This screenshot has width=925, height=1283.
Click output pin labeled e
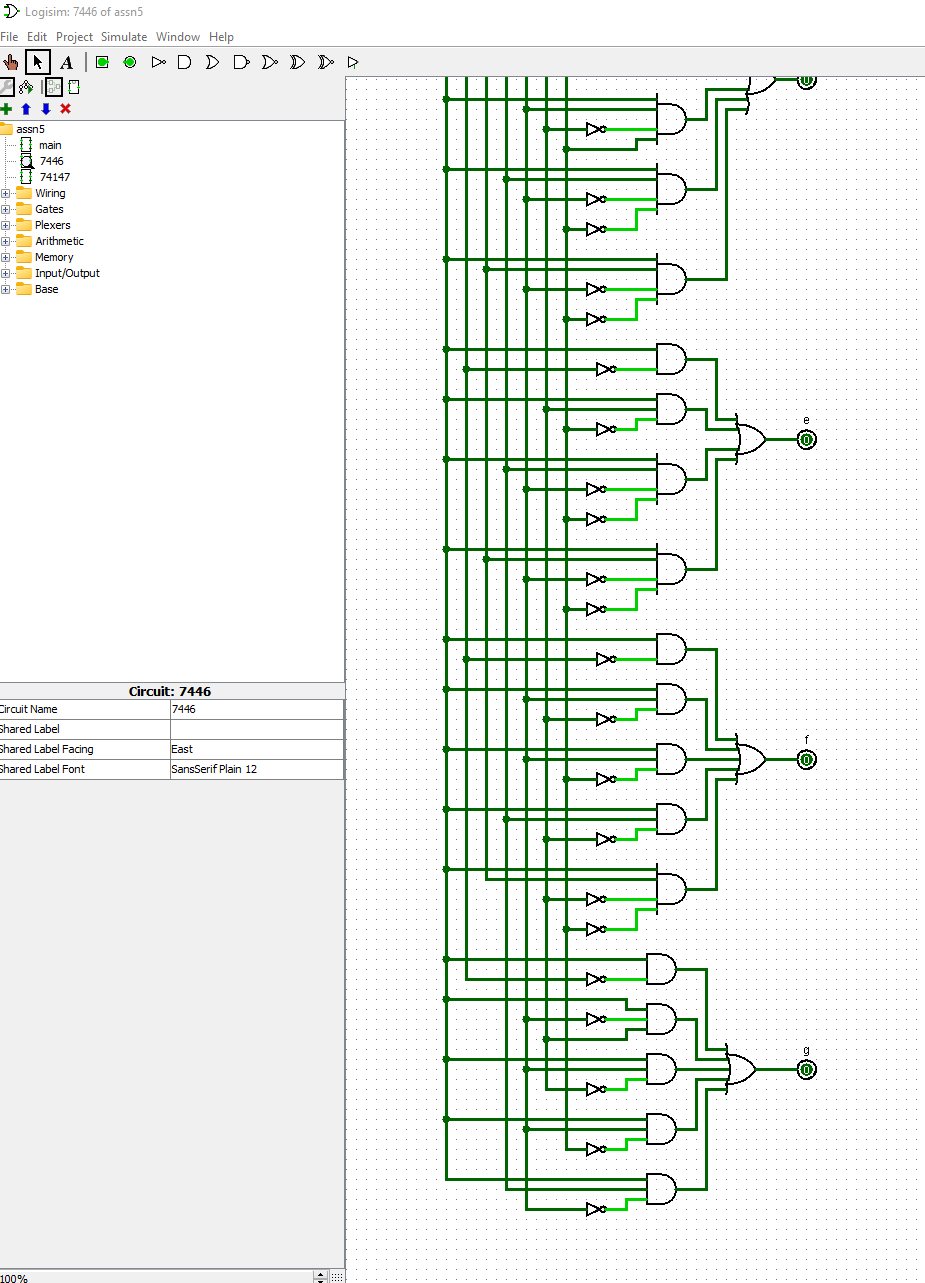pyautogui.click(x=806, y=440)
